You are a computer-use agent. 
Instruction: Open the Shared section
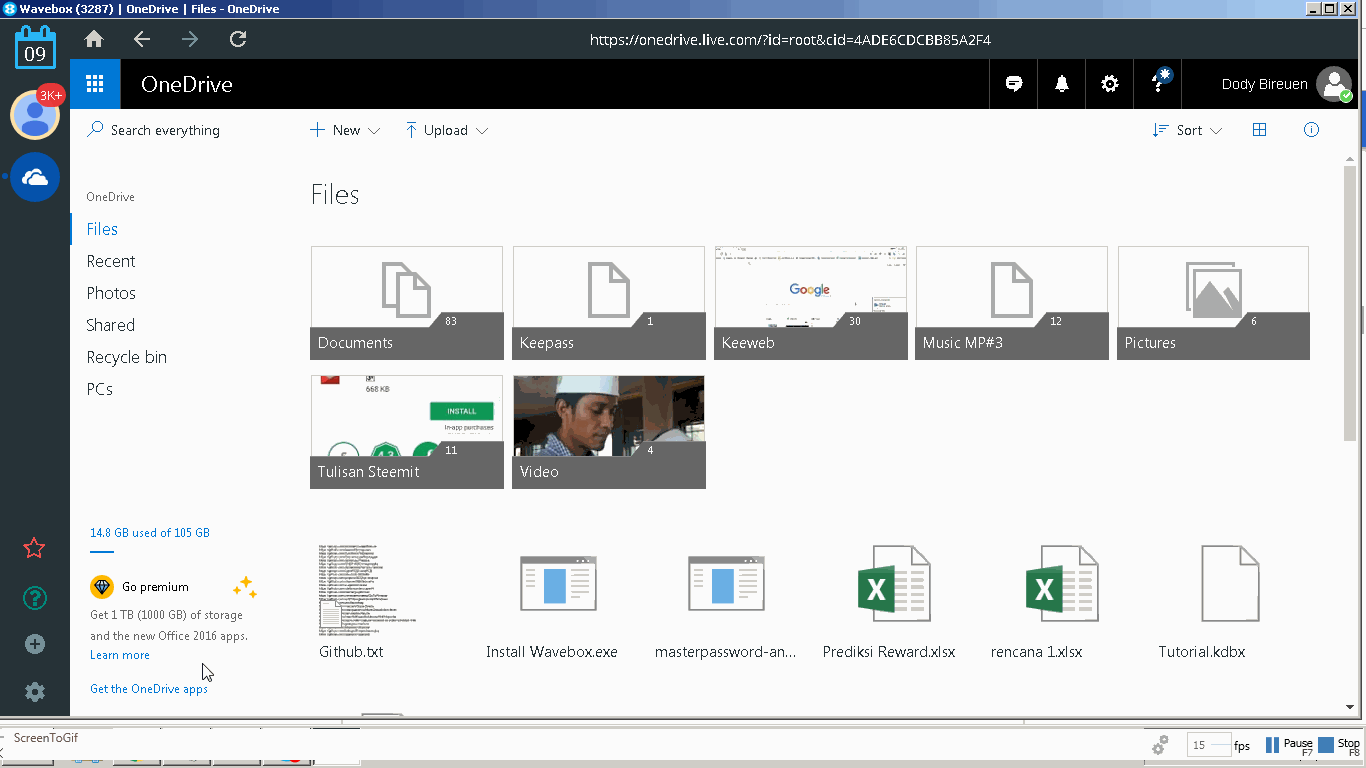pos(110,325)
